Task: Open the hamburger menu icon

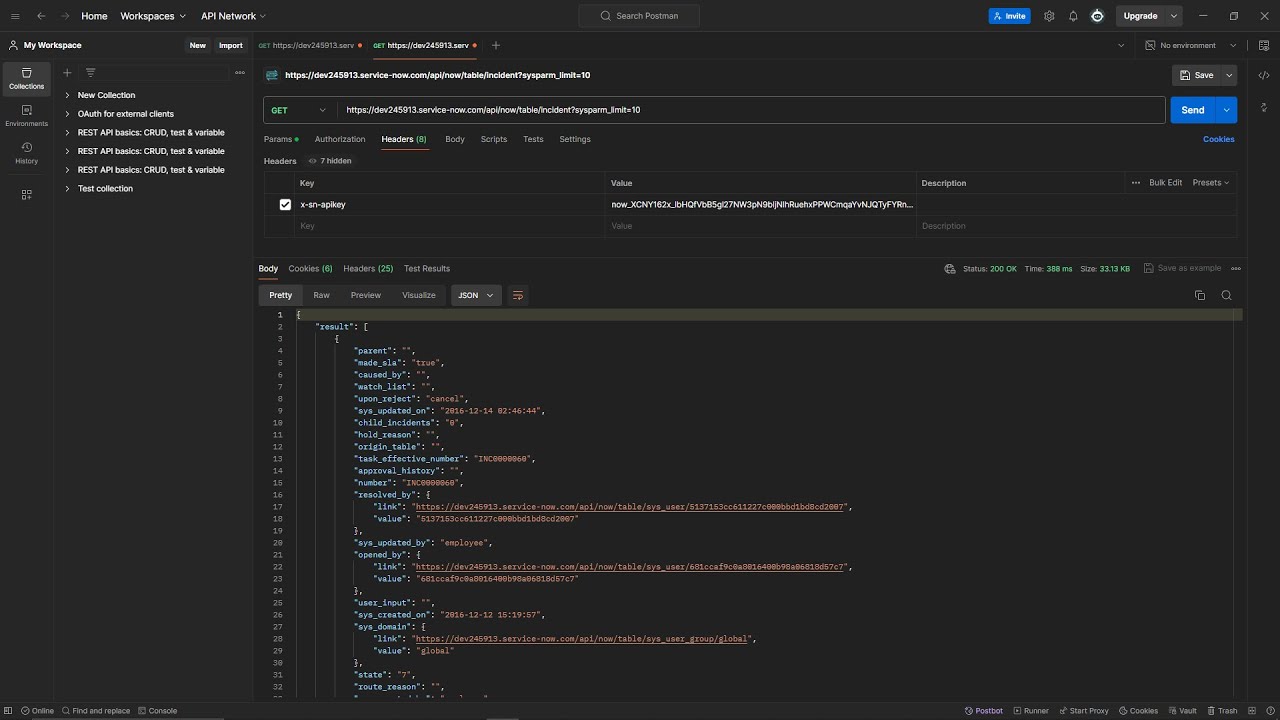Action: point(15,16)
